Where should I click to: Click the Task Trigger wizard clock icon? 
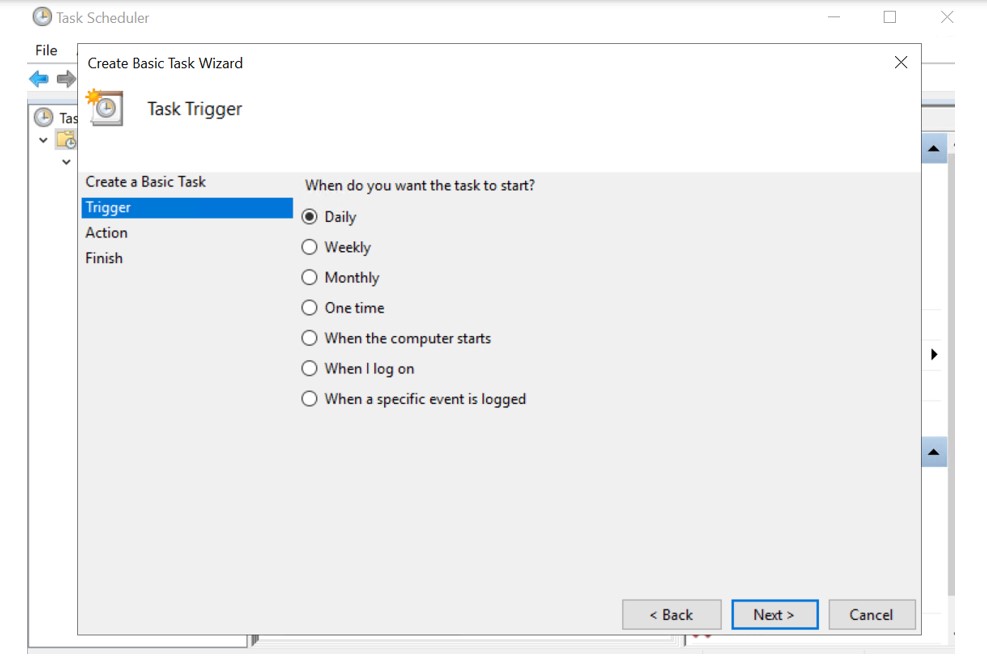[x=105, y=108]
